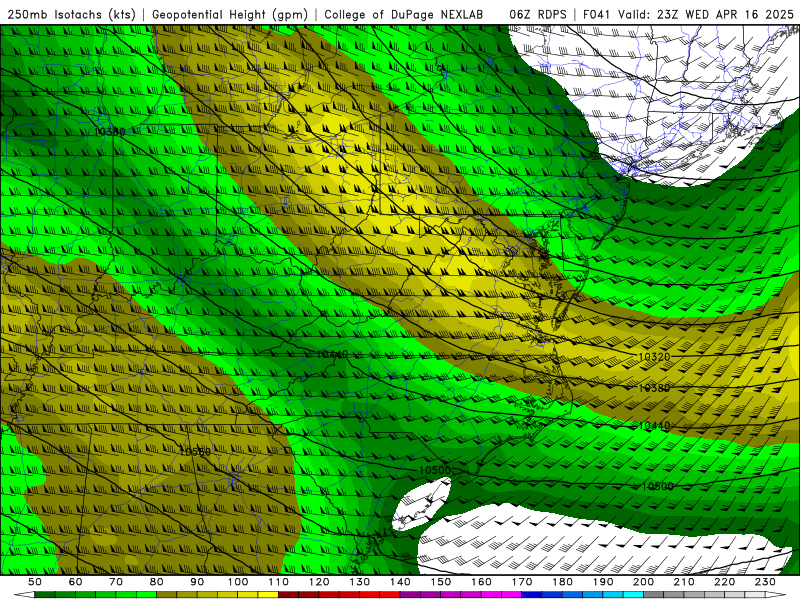Click the "06Z RDPS" model run label
The height and width of the screenshot is (600, 800).
[x=538, y=15]
